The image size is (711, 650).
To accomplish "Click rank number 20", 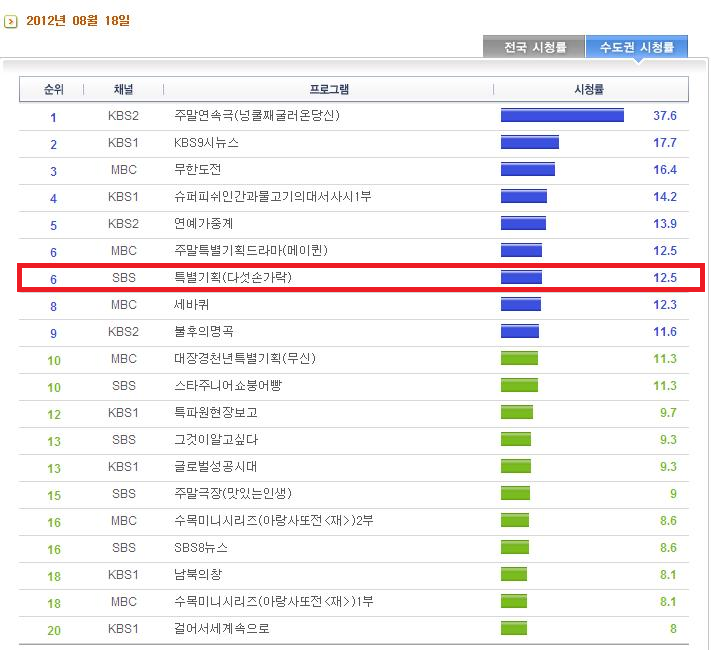I will tap(54, 630).
